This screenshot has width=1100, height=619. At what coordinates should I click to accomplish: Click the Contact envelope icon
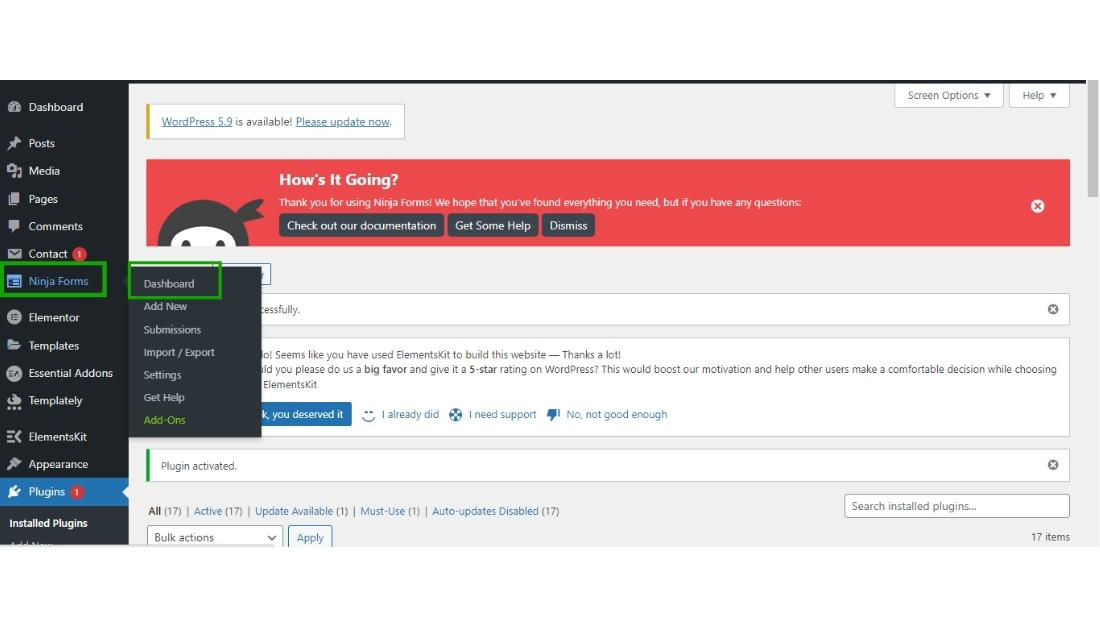(14, 254)
